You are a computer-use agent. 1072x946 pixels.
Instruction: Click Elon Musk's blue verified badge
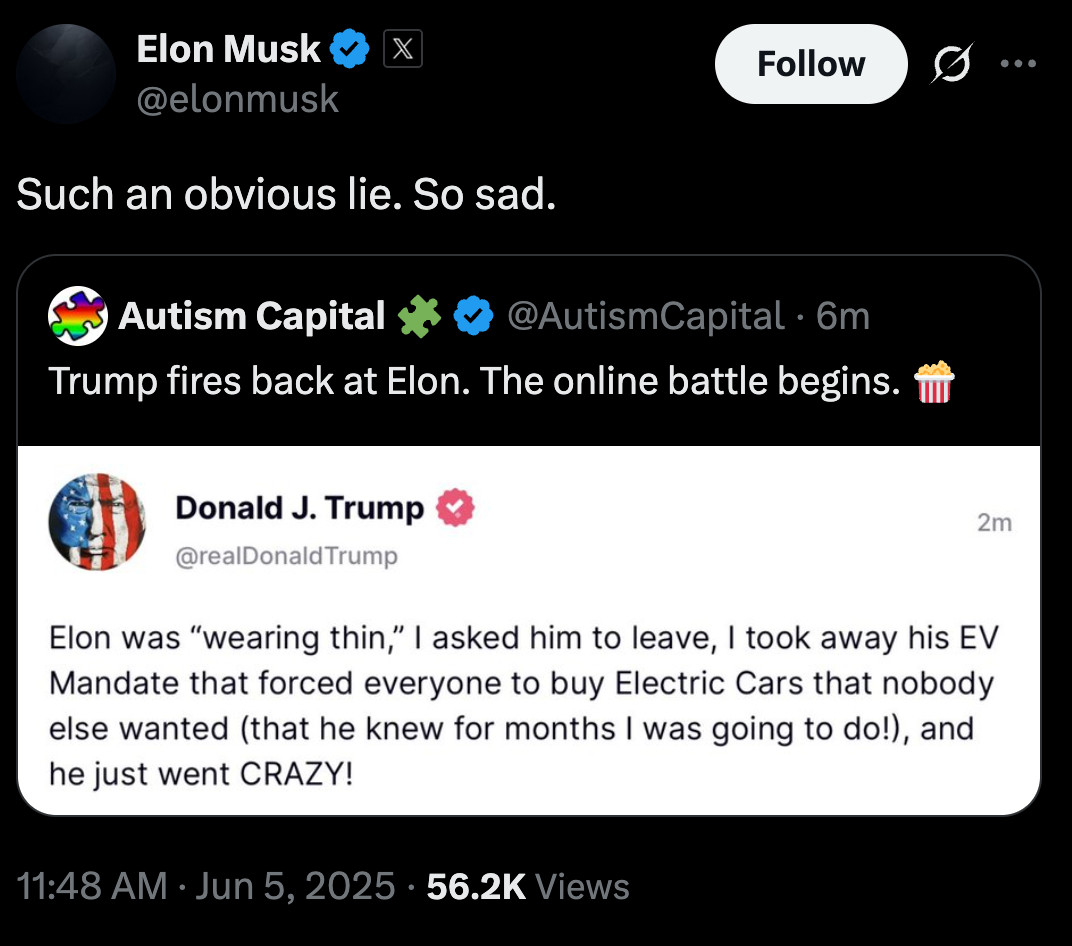[351, 49]
